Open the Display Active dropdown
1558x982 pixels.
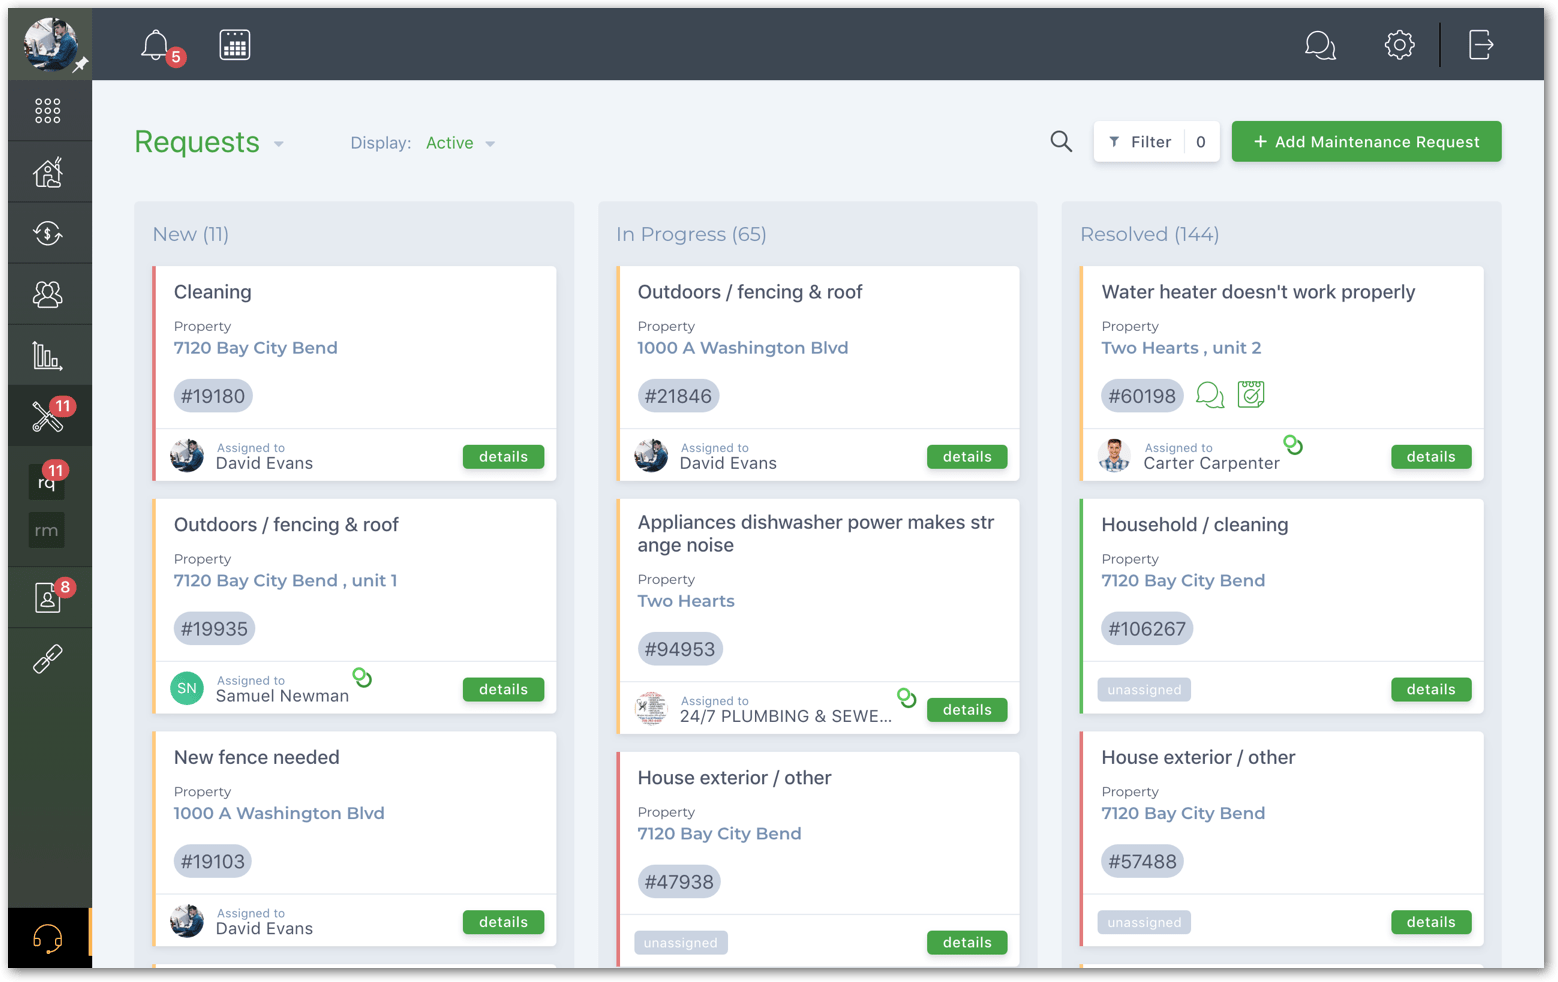pos(459,142)
